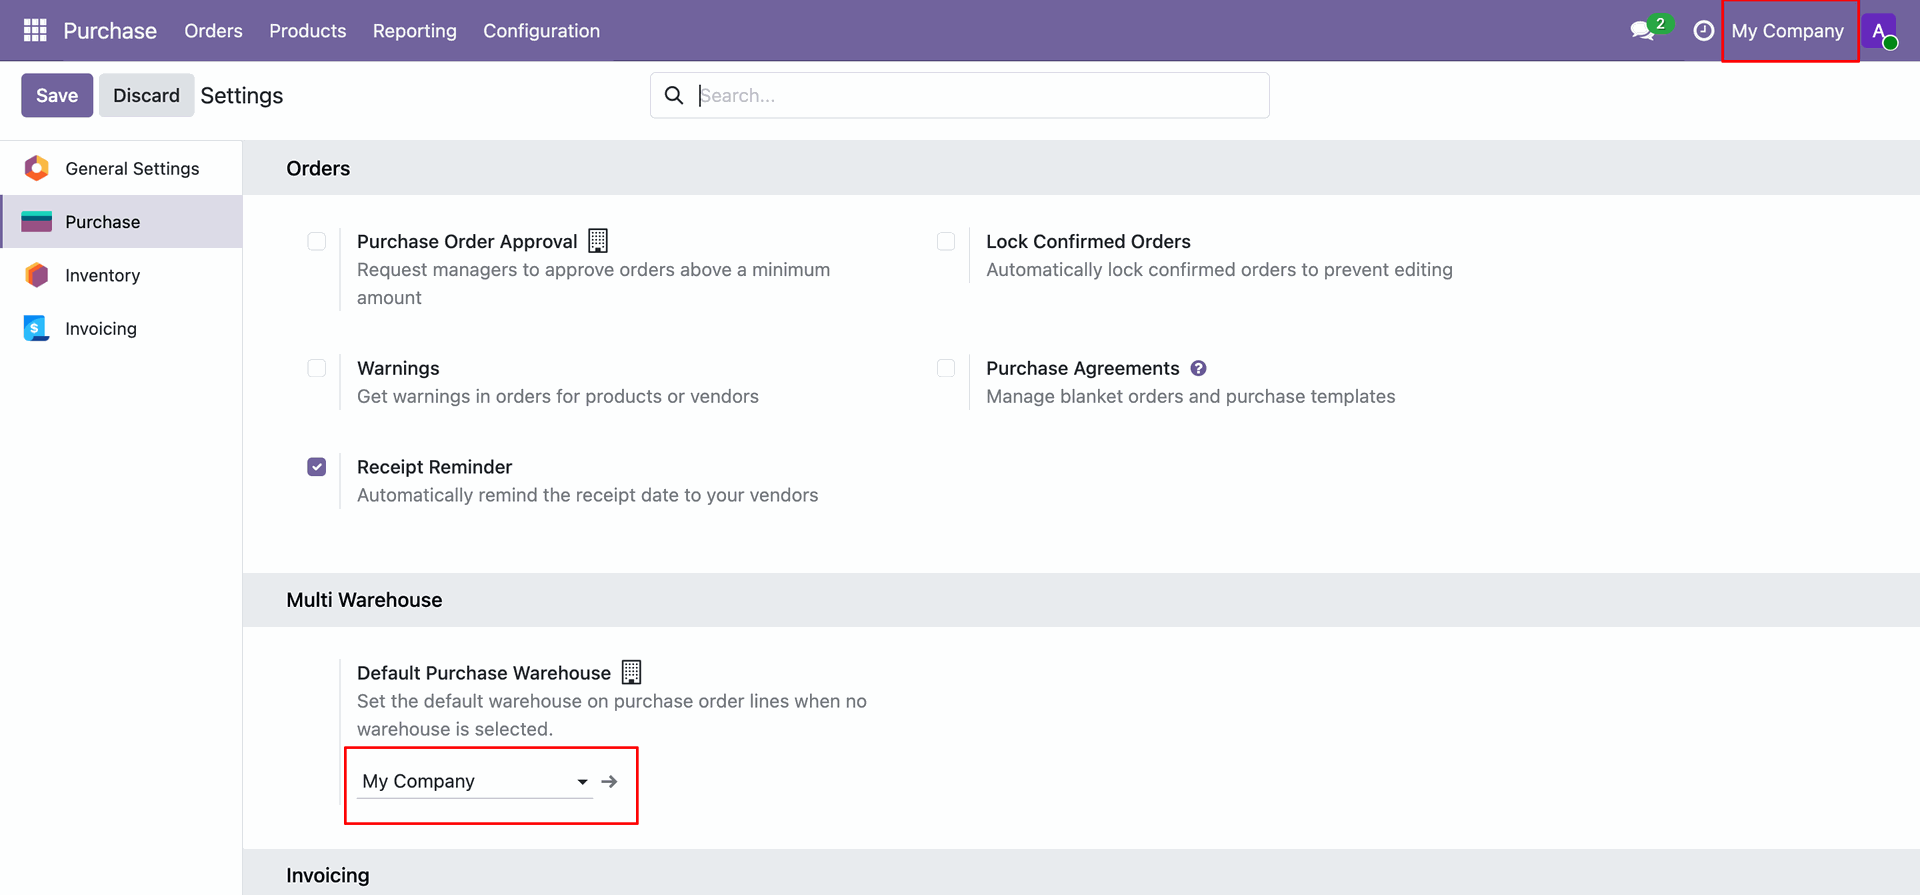Click the Orders section header
Image resolution: width=1920 pixels, height=895 pixels.
[318, 168]
